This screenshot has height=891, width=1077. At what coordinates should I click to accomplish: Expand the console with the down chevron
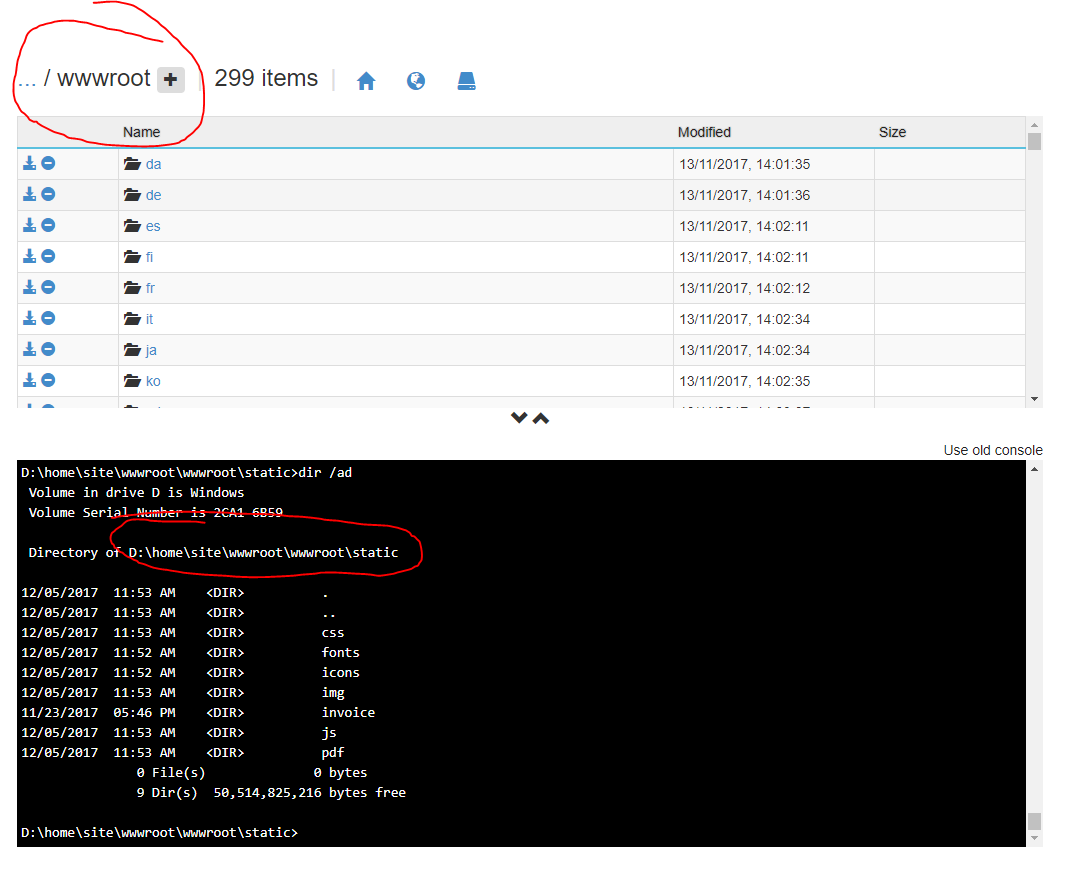(x=519, y=417)
